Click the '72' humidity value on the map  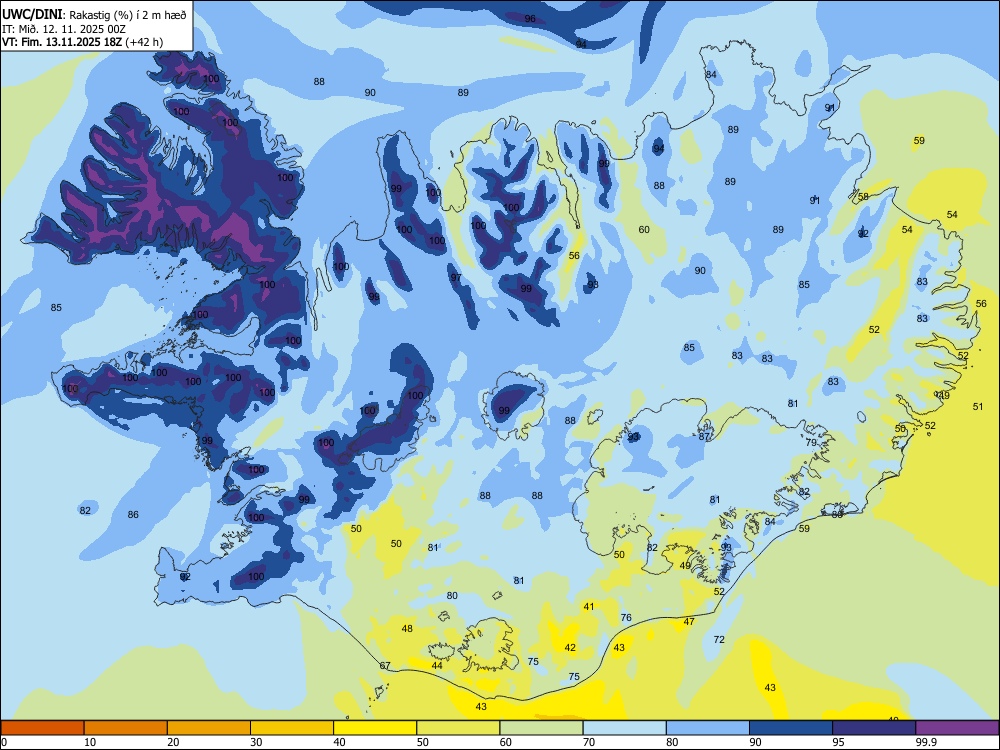pos(719,640)
